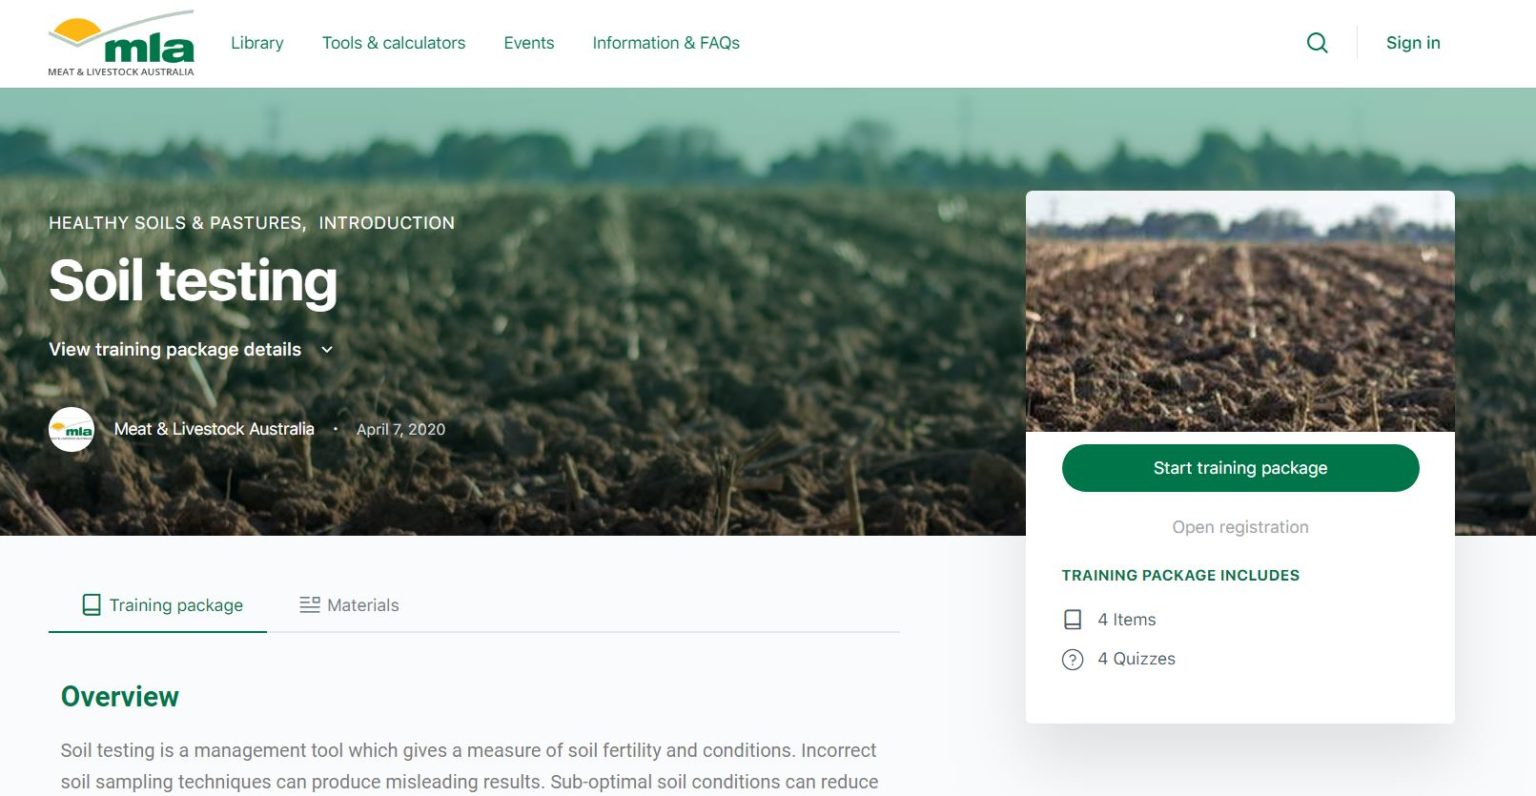Go to the Events page
The width and height of the screenshot is (1536, 796).
coord(529,43)
